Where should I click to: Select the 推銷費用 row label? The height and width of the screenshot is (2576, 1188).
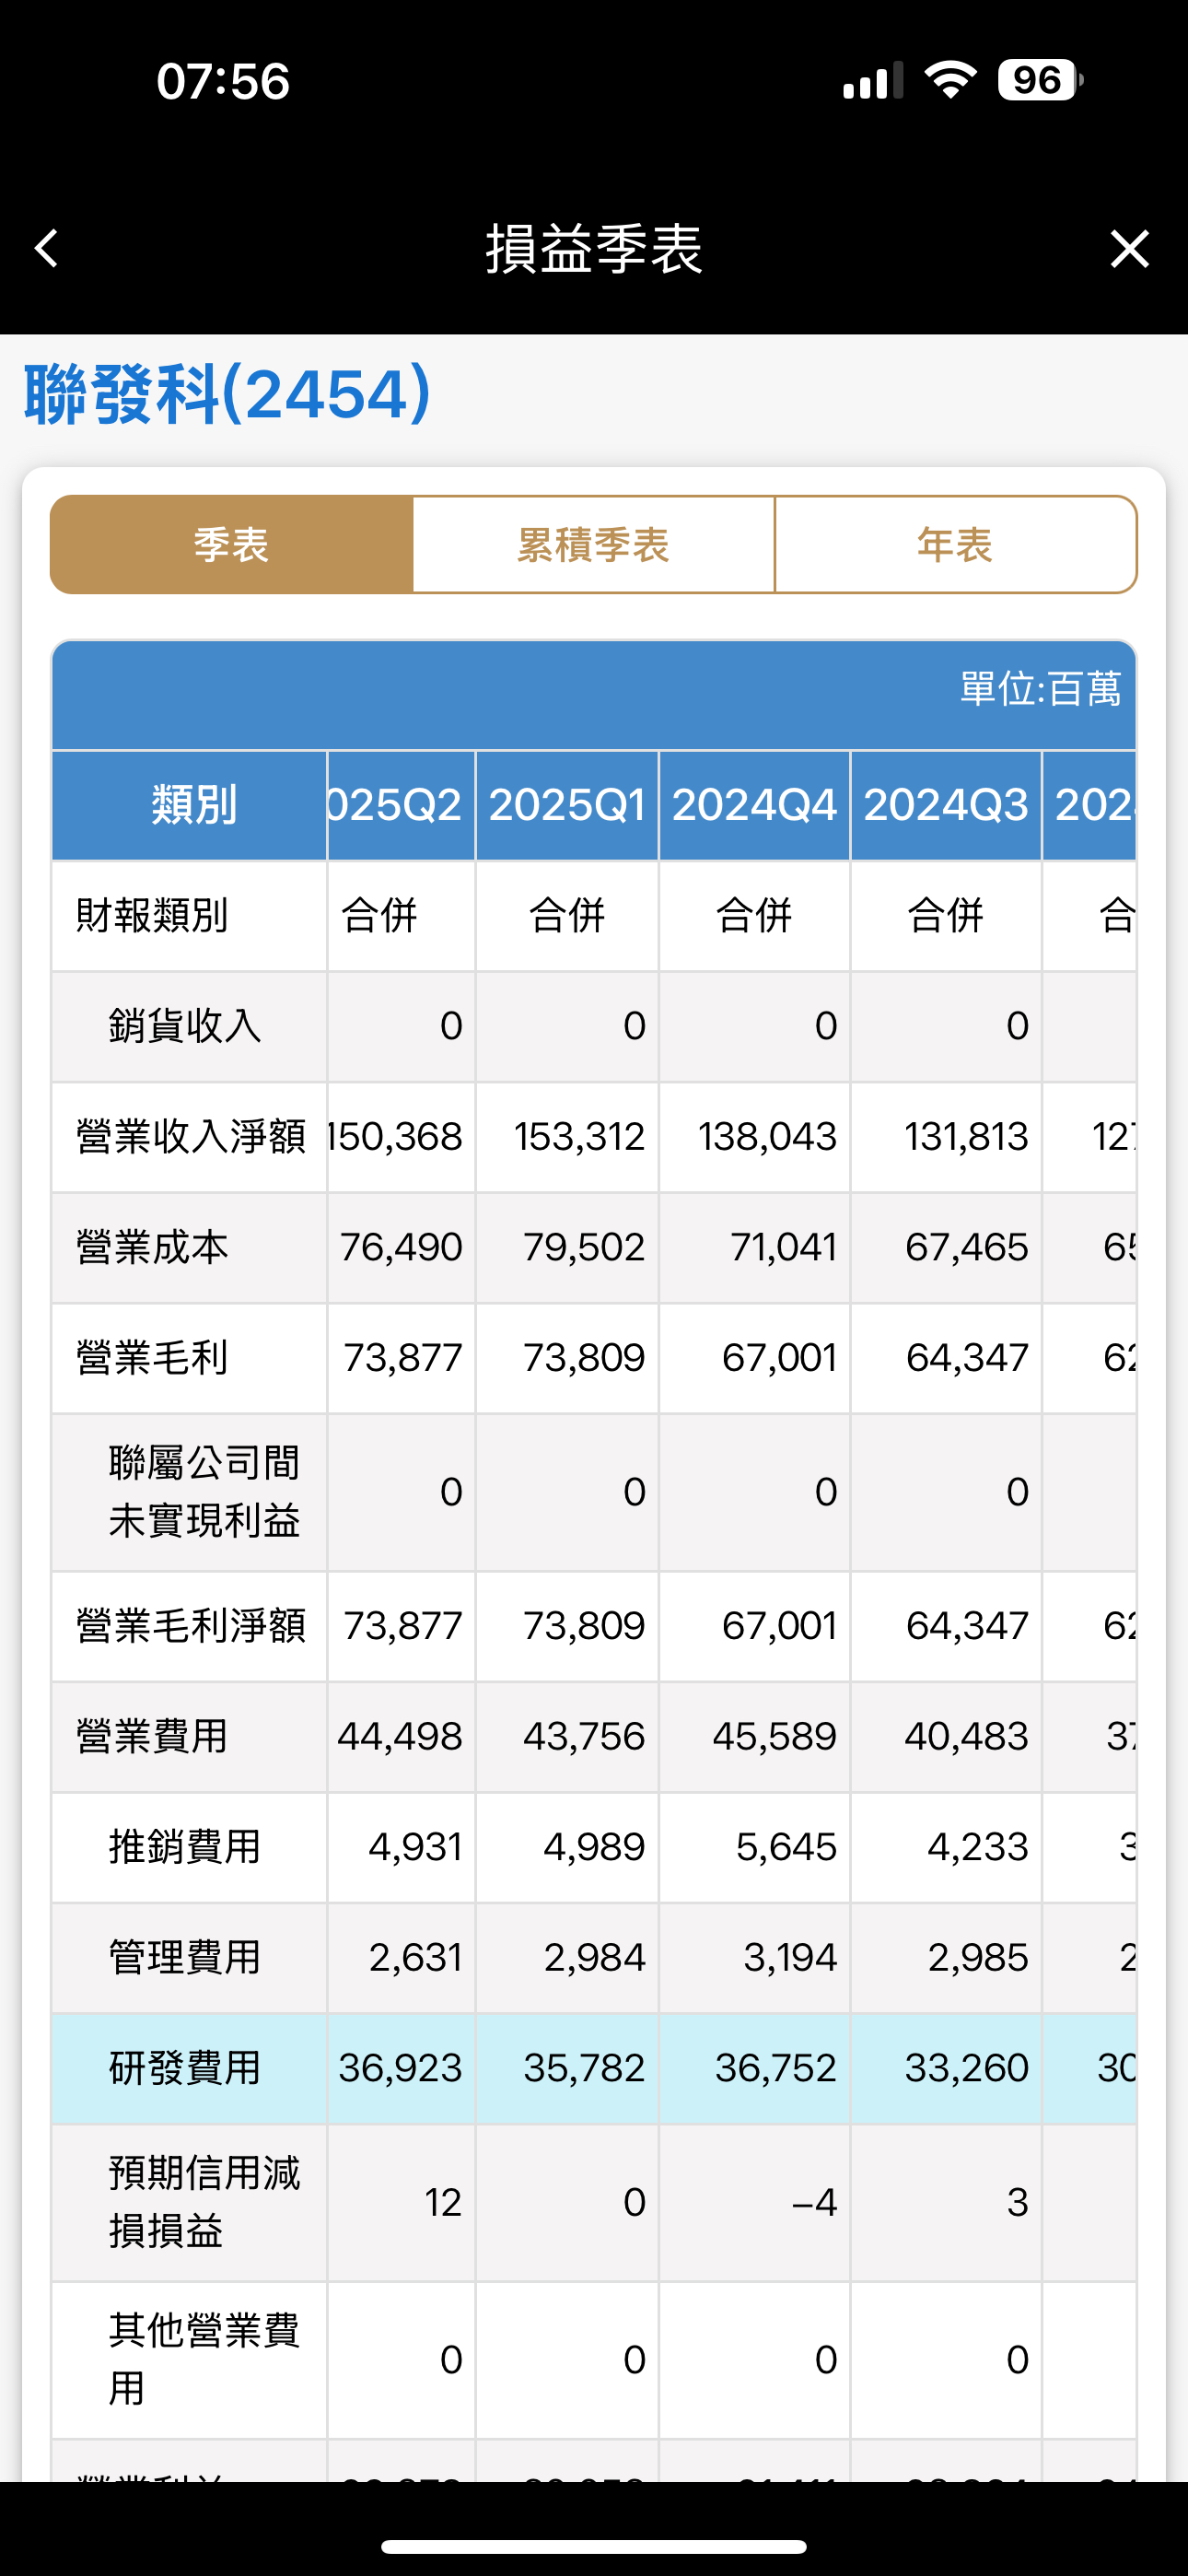click(185, 1847)
